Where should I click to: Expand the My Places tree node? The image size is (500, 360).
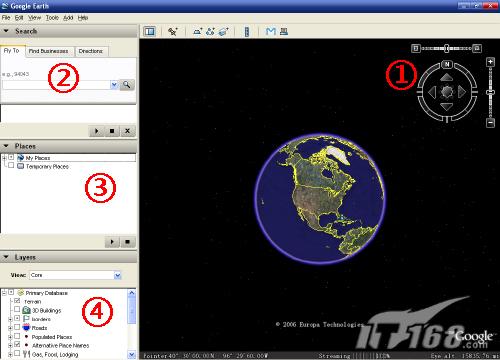coord(4,157)
